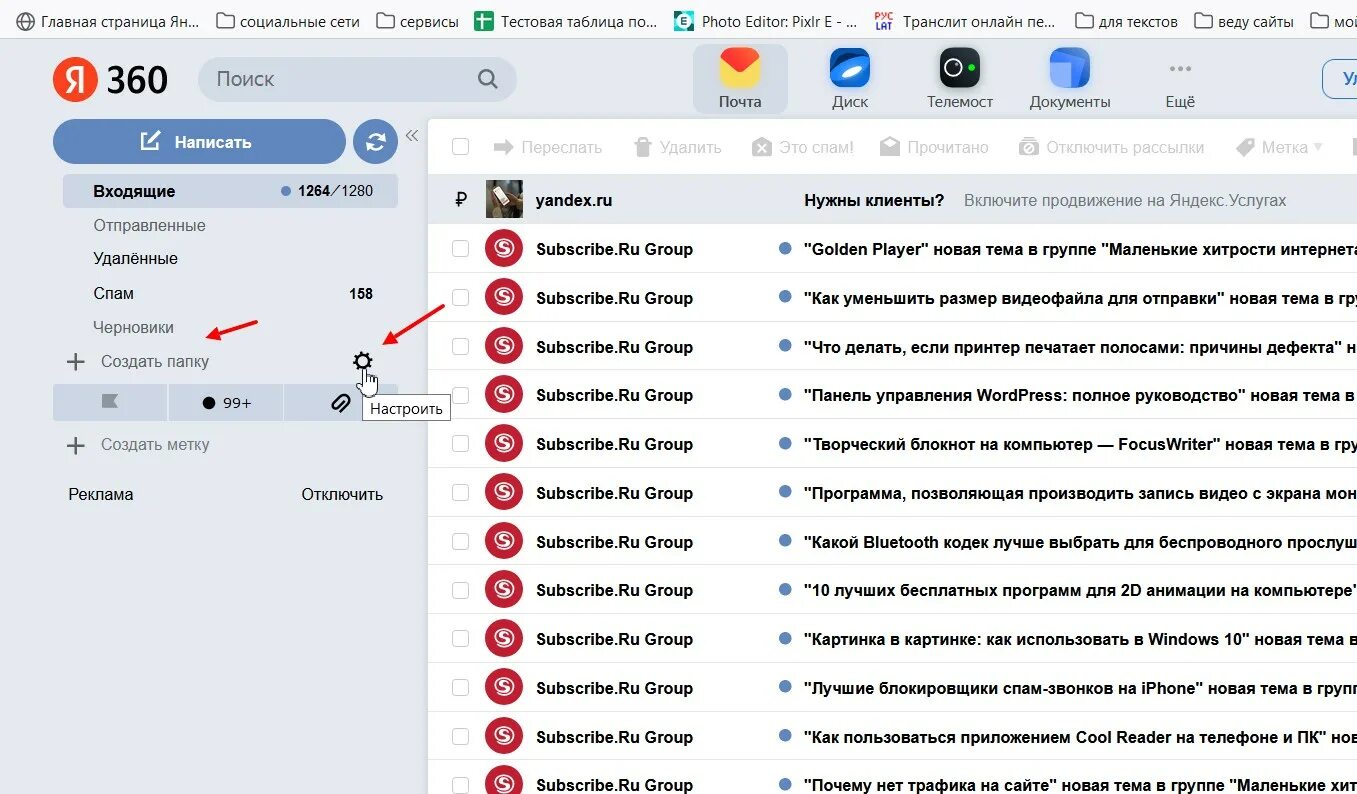The height and width of the screenshot is (794, 1357).
Task: Click the refresh mail round button
Action: tap(376, 142)
